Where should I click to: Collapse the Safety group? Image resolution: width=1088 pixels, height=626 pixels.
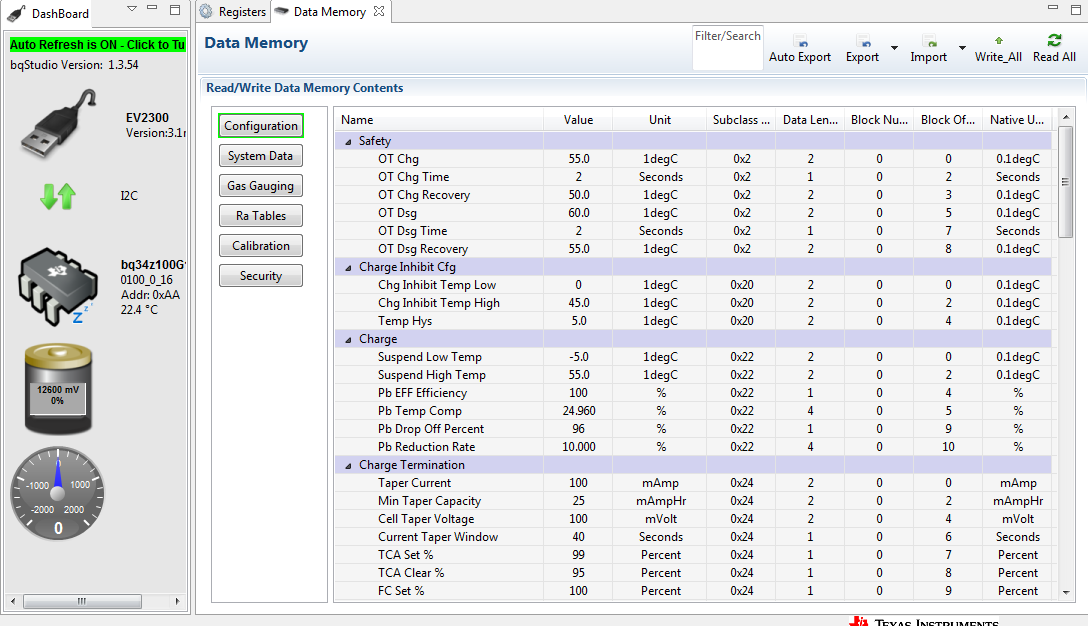coord(348,142)
